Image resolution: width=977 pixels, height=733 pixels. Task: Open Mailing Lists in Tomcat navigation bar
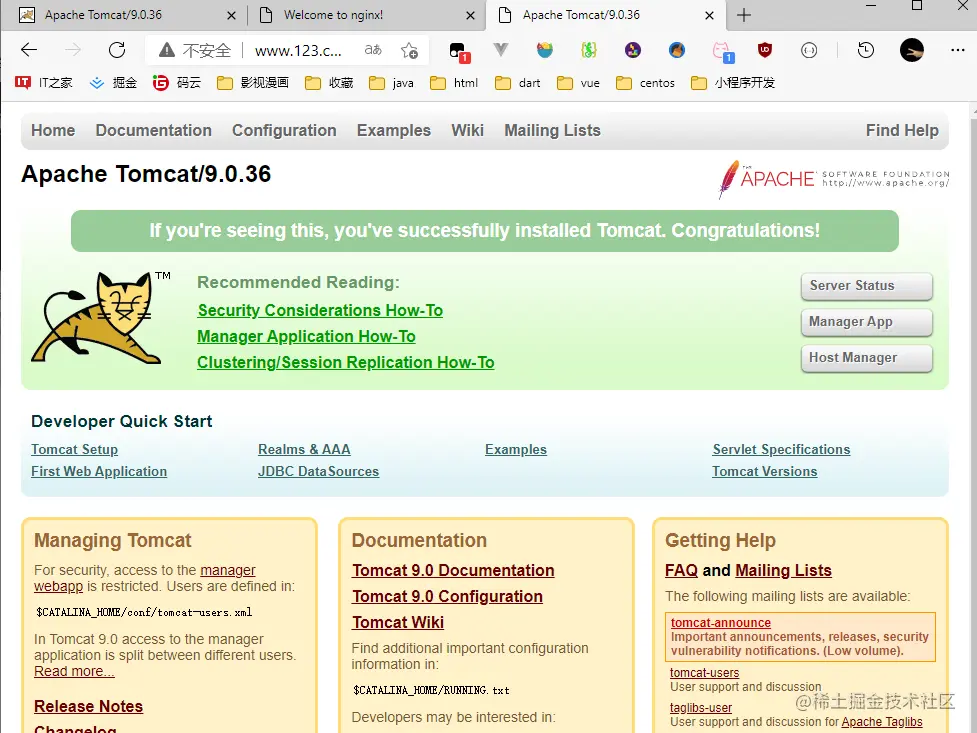pyautogui.click(x=552, y=130)
